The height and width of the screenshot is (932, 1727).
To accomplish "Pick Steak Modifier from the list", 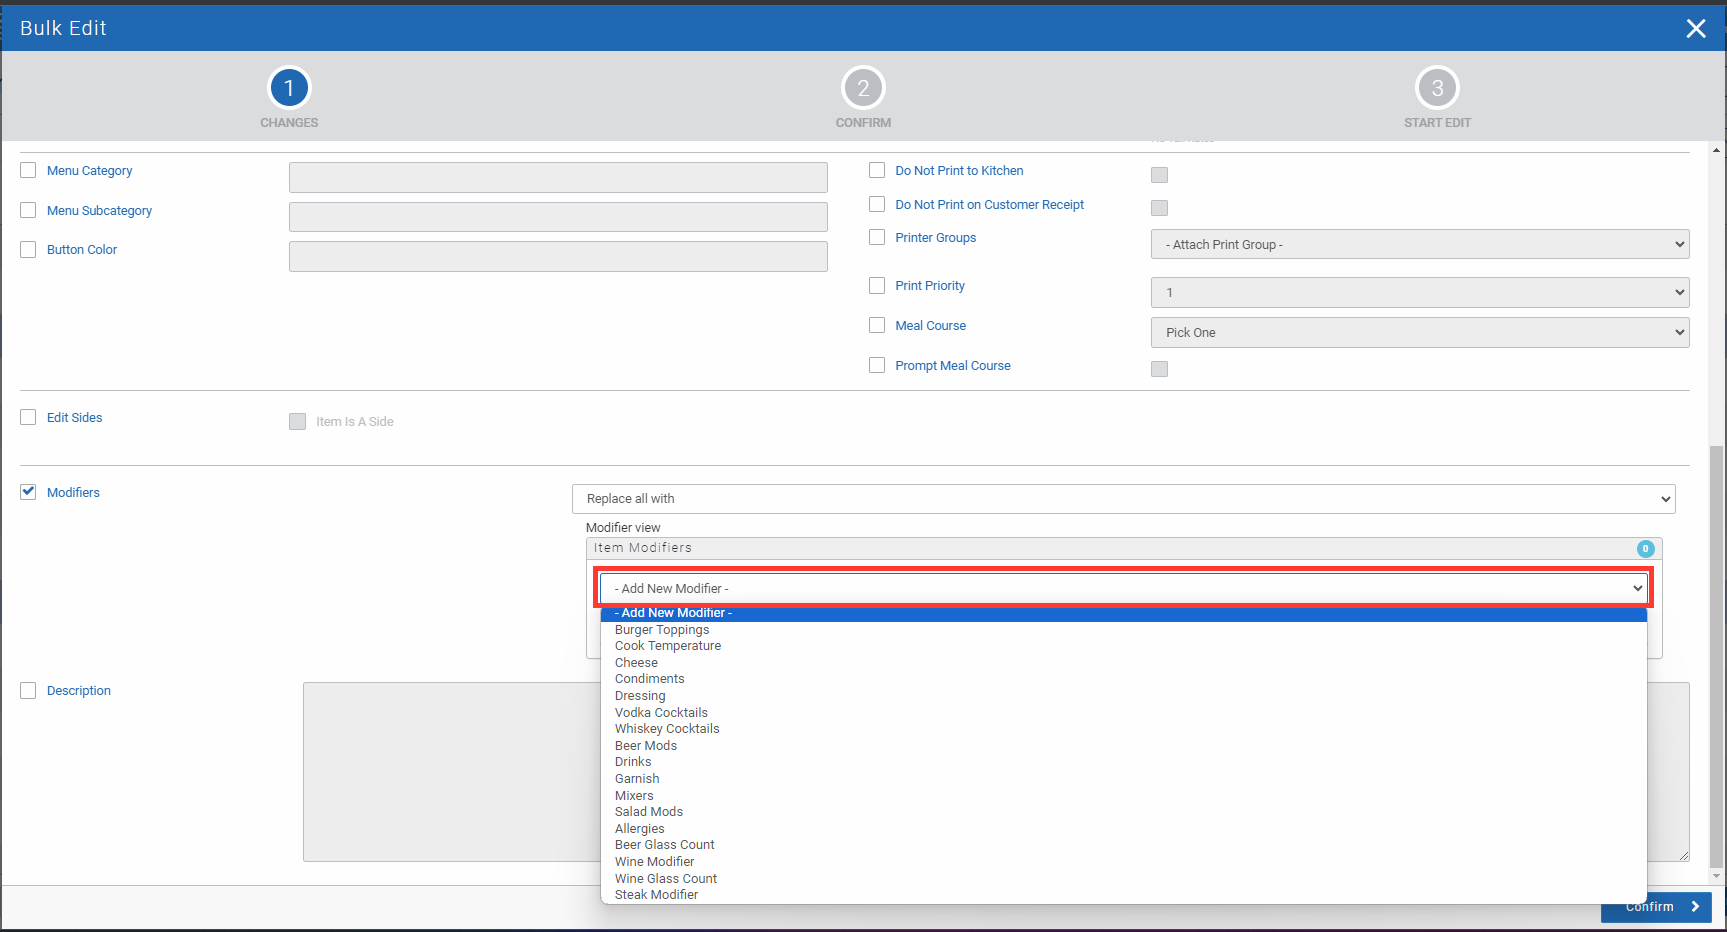I will 656,895.
